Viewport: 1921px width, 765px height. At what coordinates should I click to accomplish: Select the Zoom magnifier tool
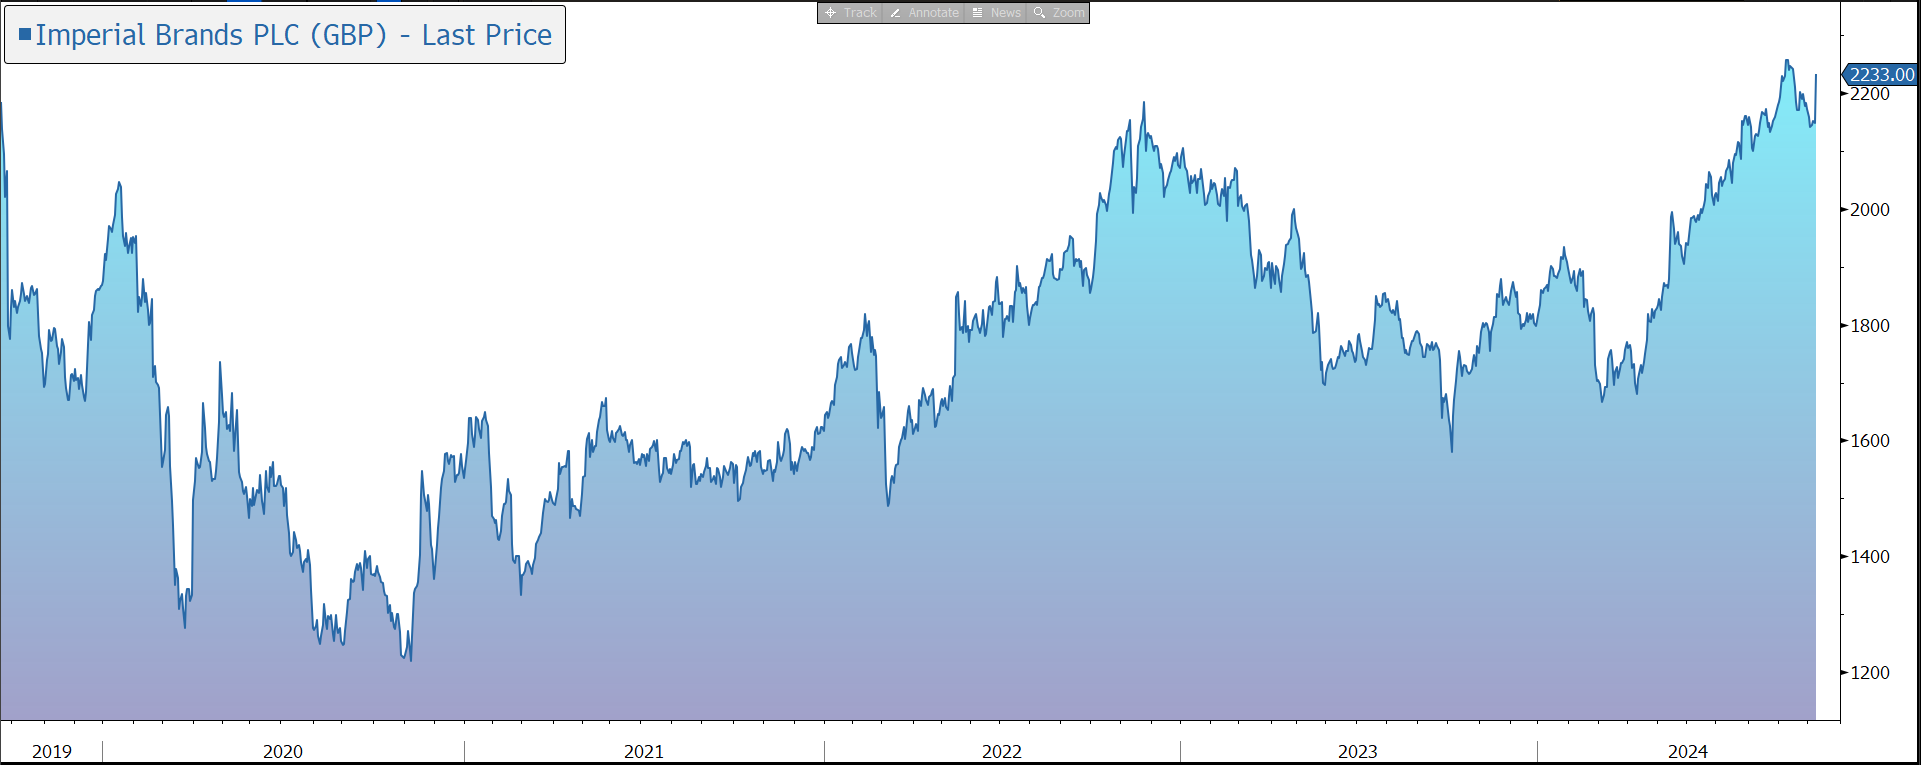click(x=1058, y=13)
